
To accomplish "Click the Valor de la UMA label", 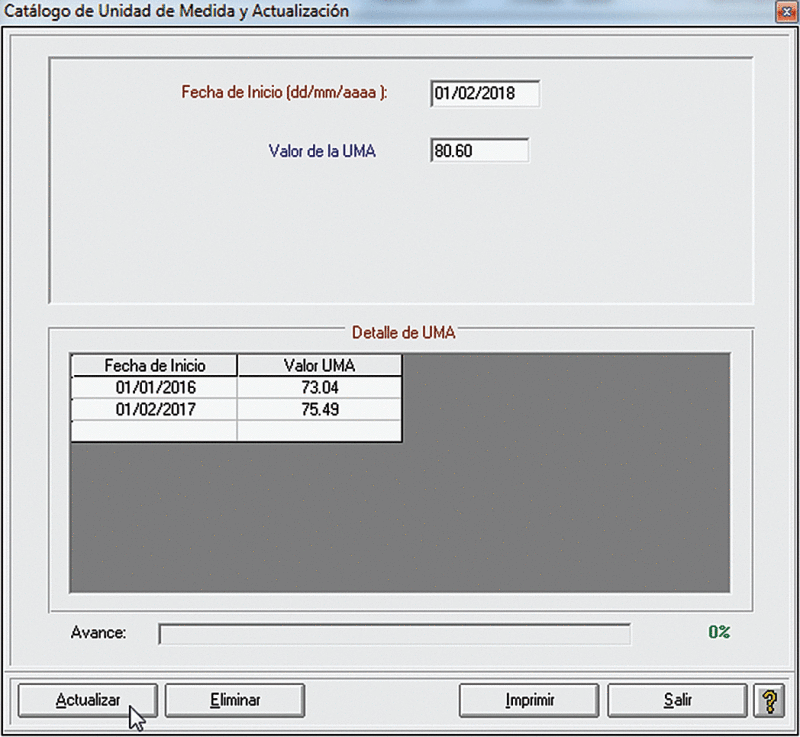I will point(322,151).
